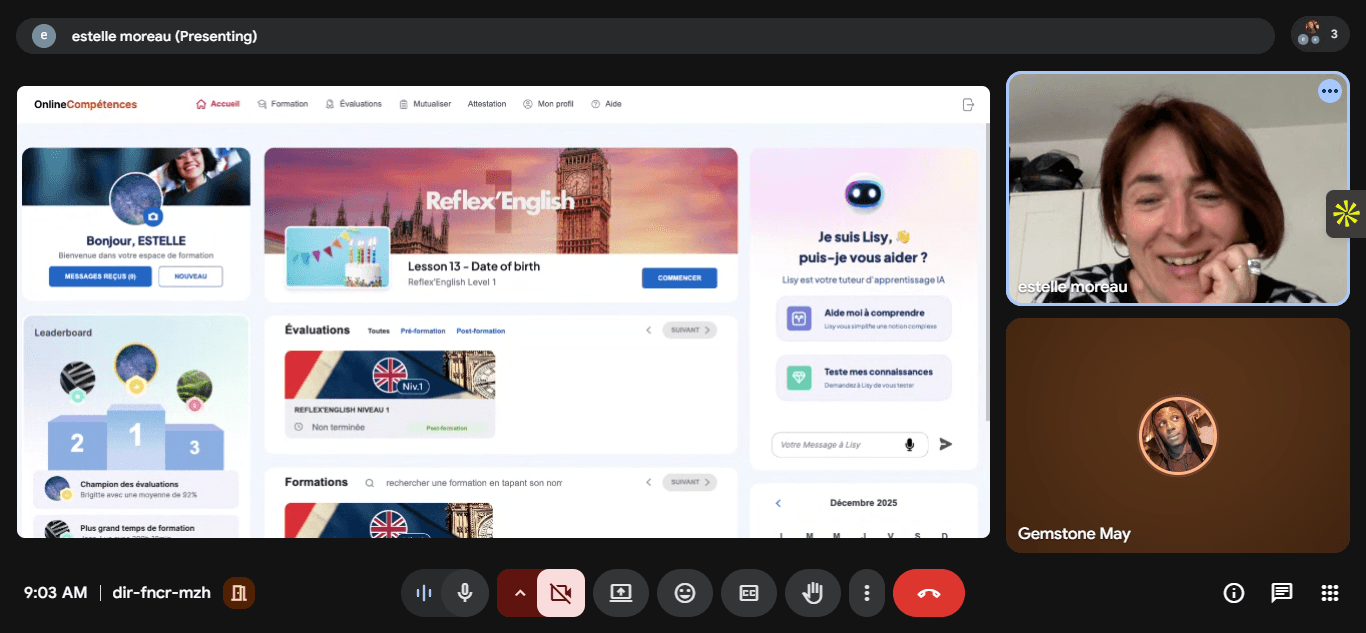Open the yellow asterisk side panel tab
Image resolution: width=1366 pixels, height=633 pixels.
(1346, 214)
